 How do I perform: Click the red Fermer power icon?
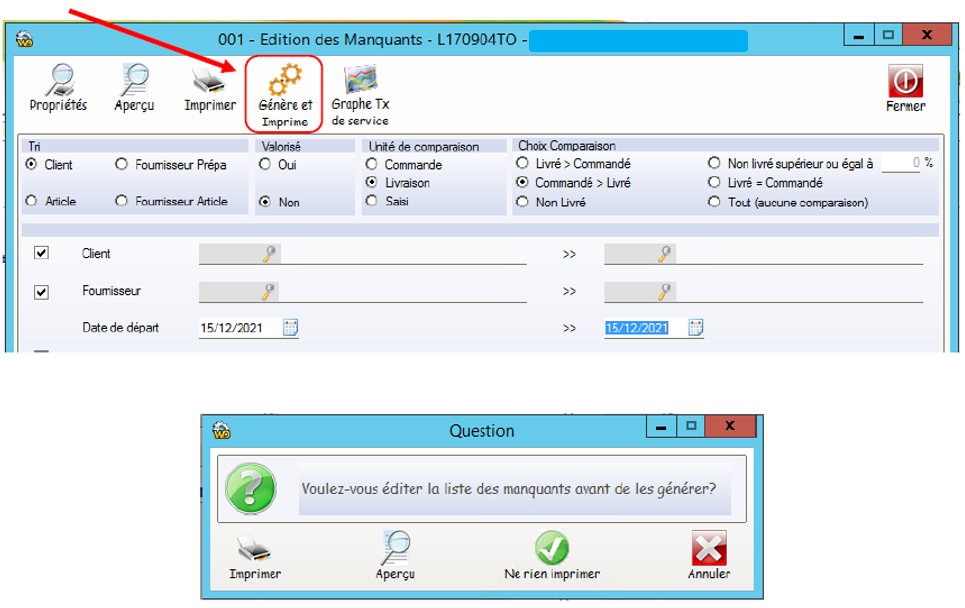pyautogui.click(x=905, y=81)
